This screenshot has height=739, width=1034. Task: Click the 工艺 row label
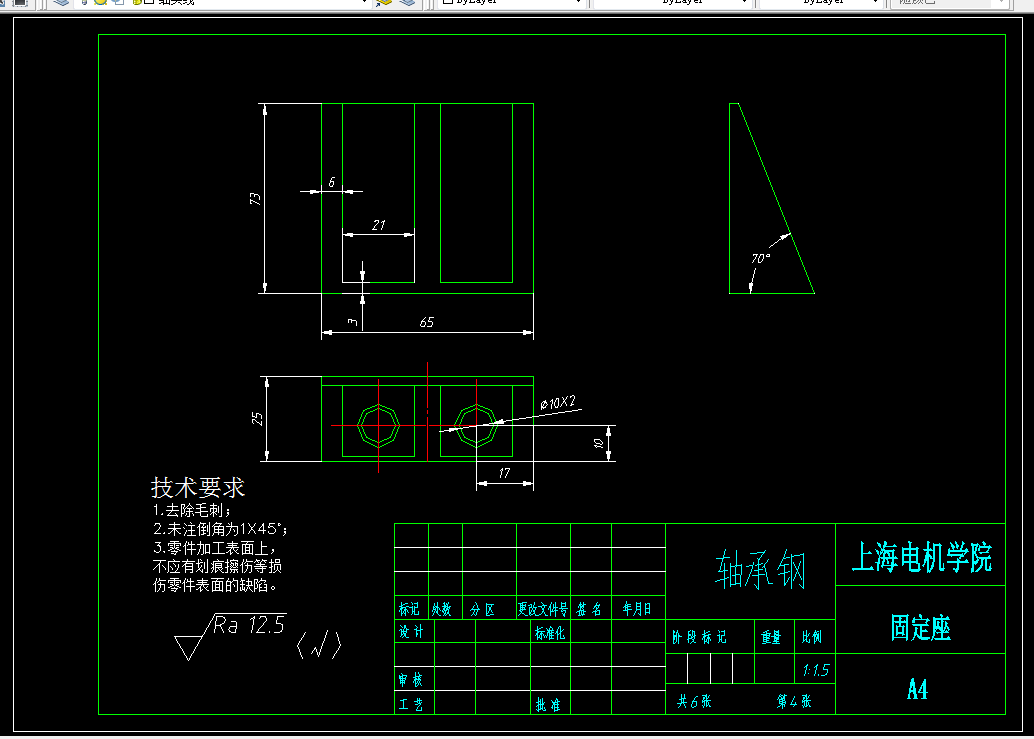410,705
